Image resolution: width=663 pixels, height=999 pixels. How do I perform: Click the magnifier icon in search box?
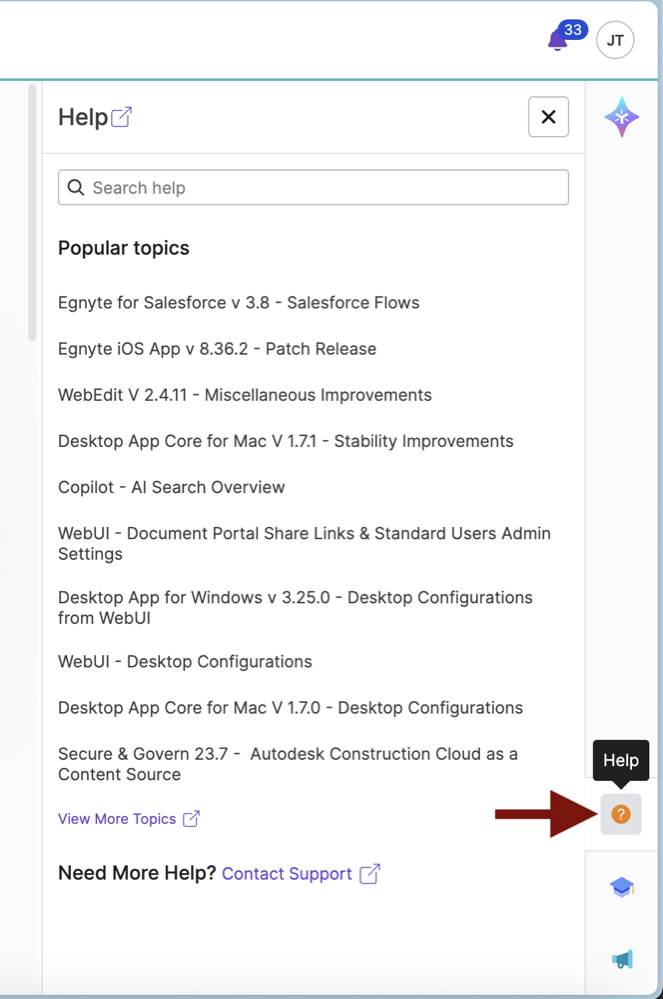76,187
